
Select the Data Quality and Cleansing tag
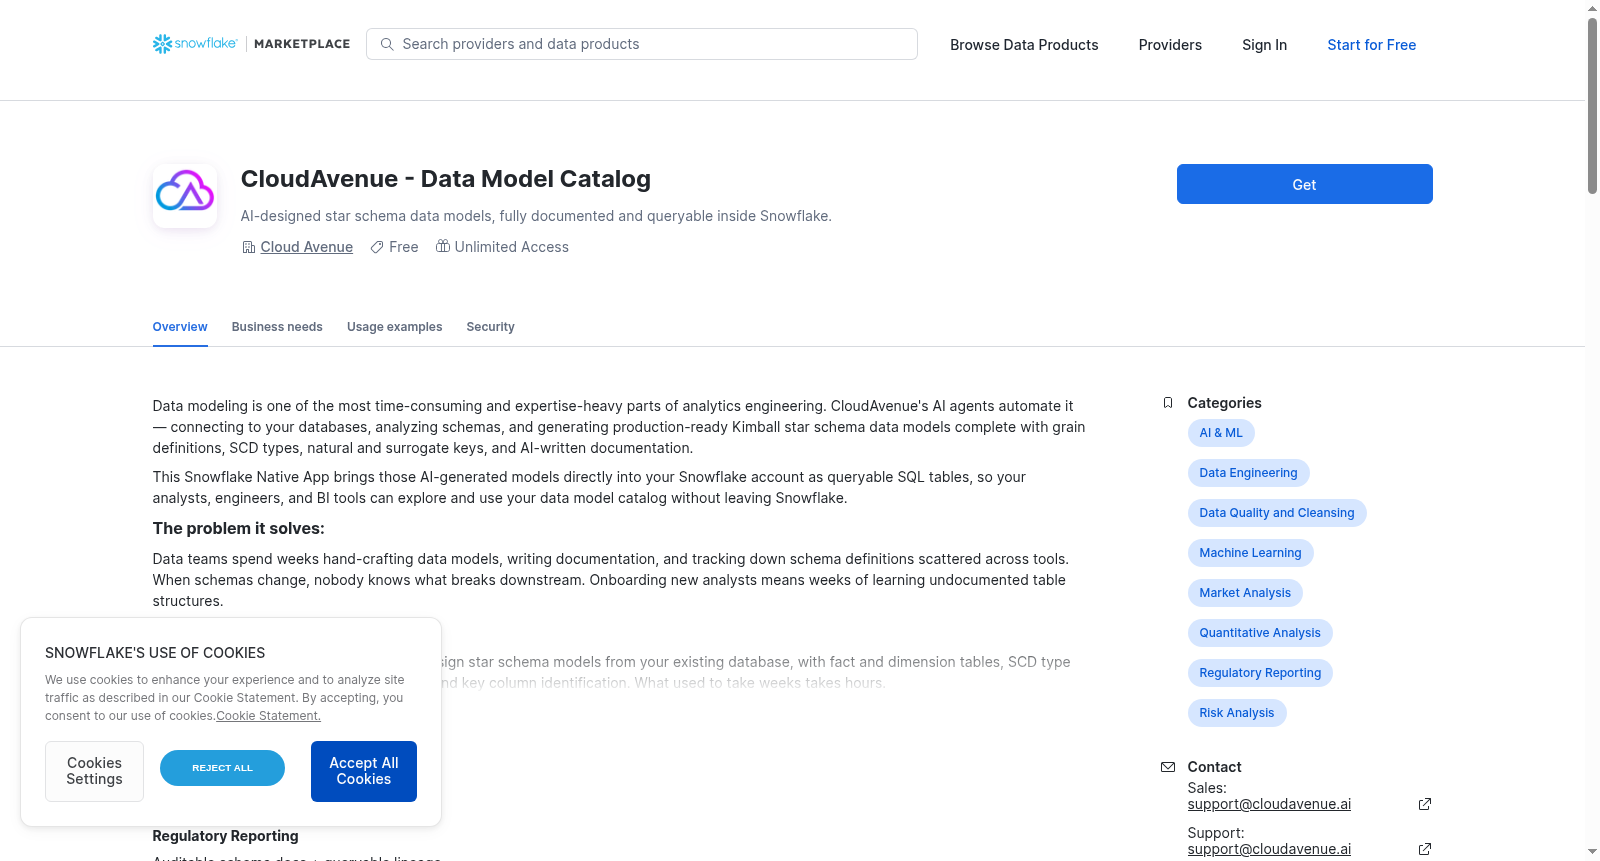pyautogui.click(x=1277, y=513)
